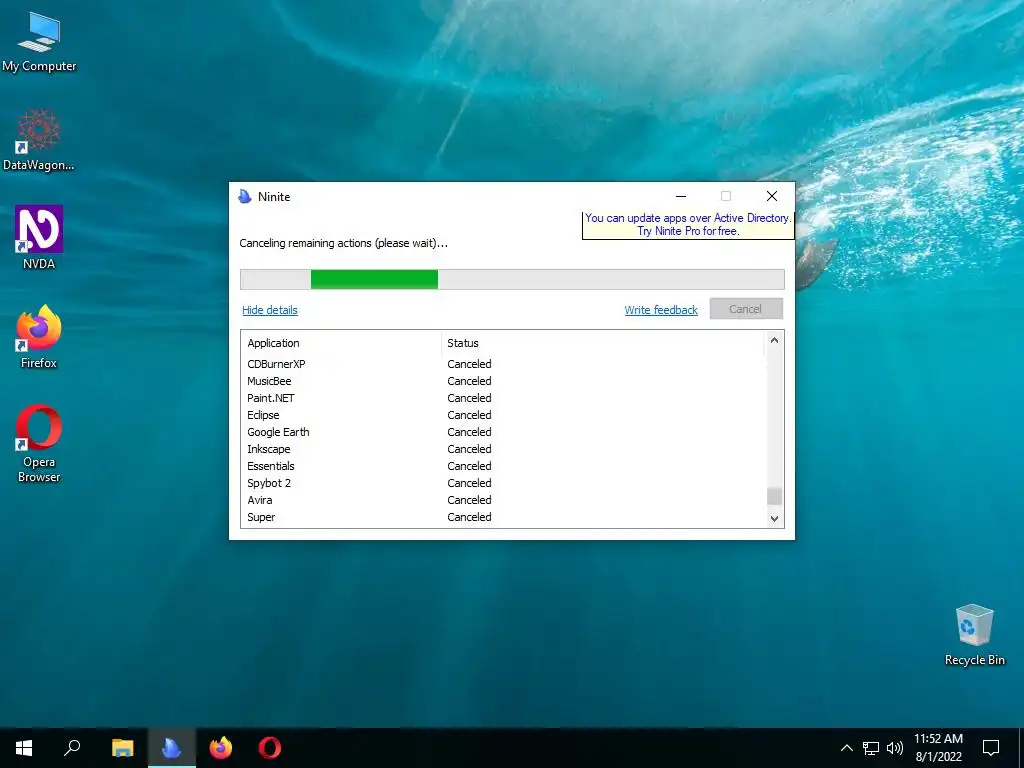Minimize the Ninite window
The width and height of the screenshot is (1024, 768).
coord(680,196)
